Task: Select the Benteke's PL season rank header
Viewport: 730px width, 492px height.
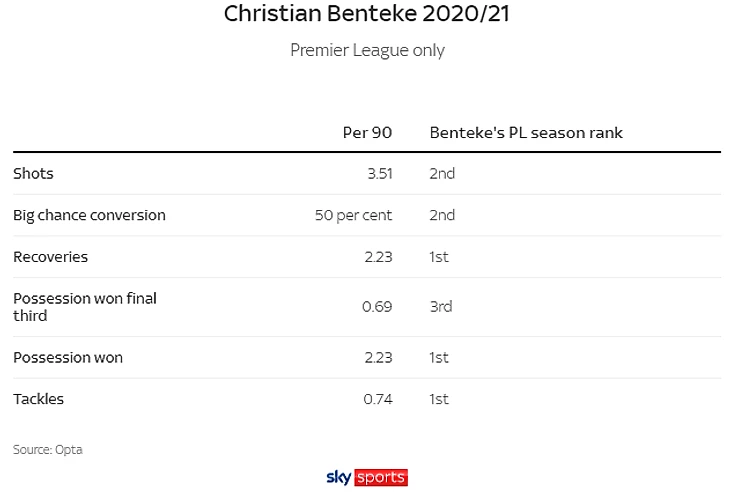Action: 526,133
